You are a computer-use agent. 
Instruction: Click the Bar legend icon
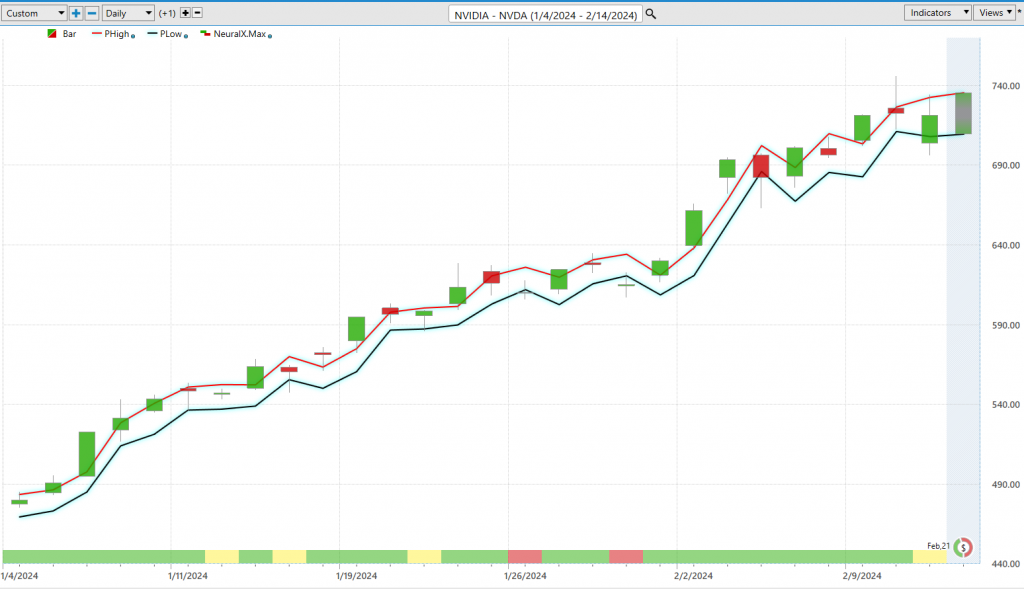coord(52,34)
